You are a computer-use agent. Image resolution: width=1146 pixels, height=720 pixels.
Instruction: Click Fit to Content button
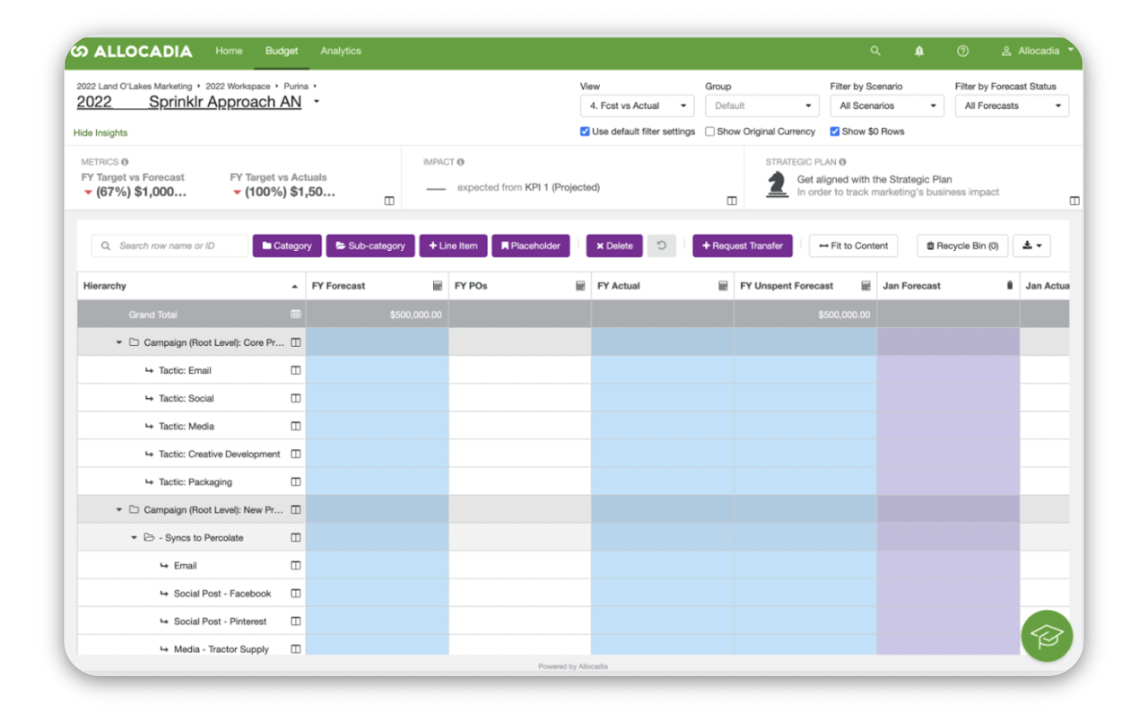(854, 246)
